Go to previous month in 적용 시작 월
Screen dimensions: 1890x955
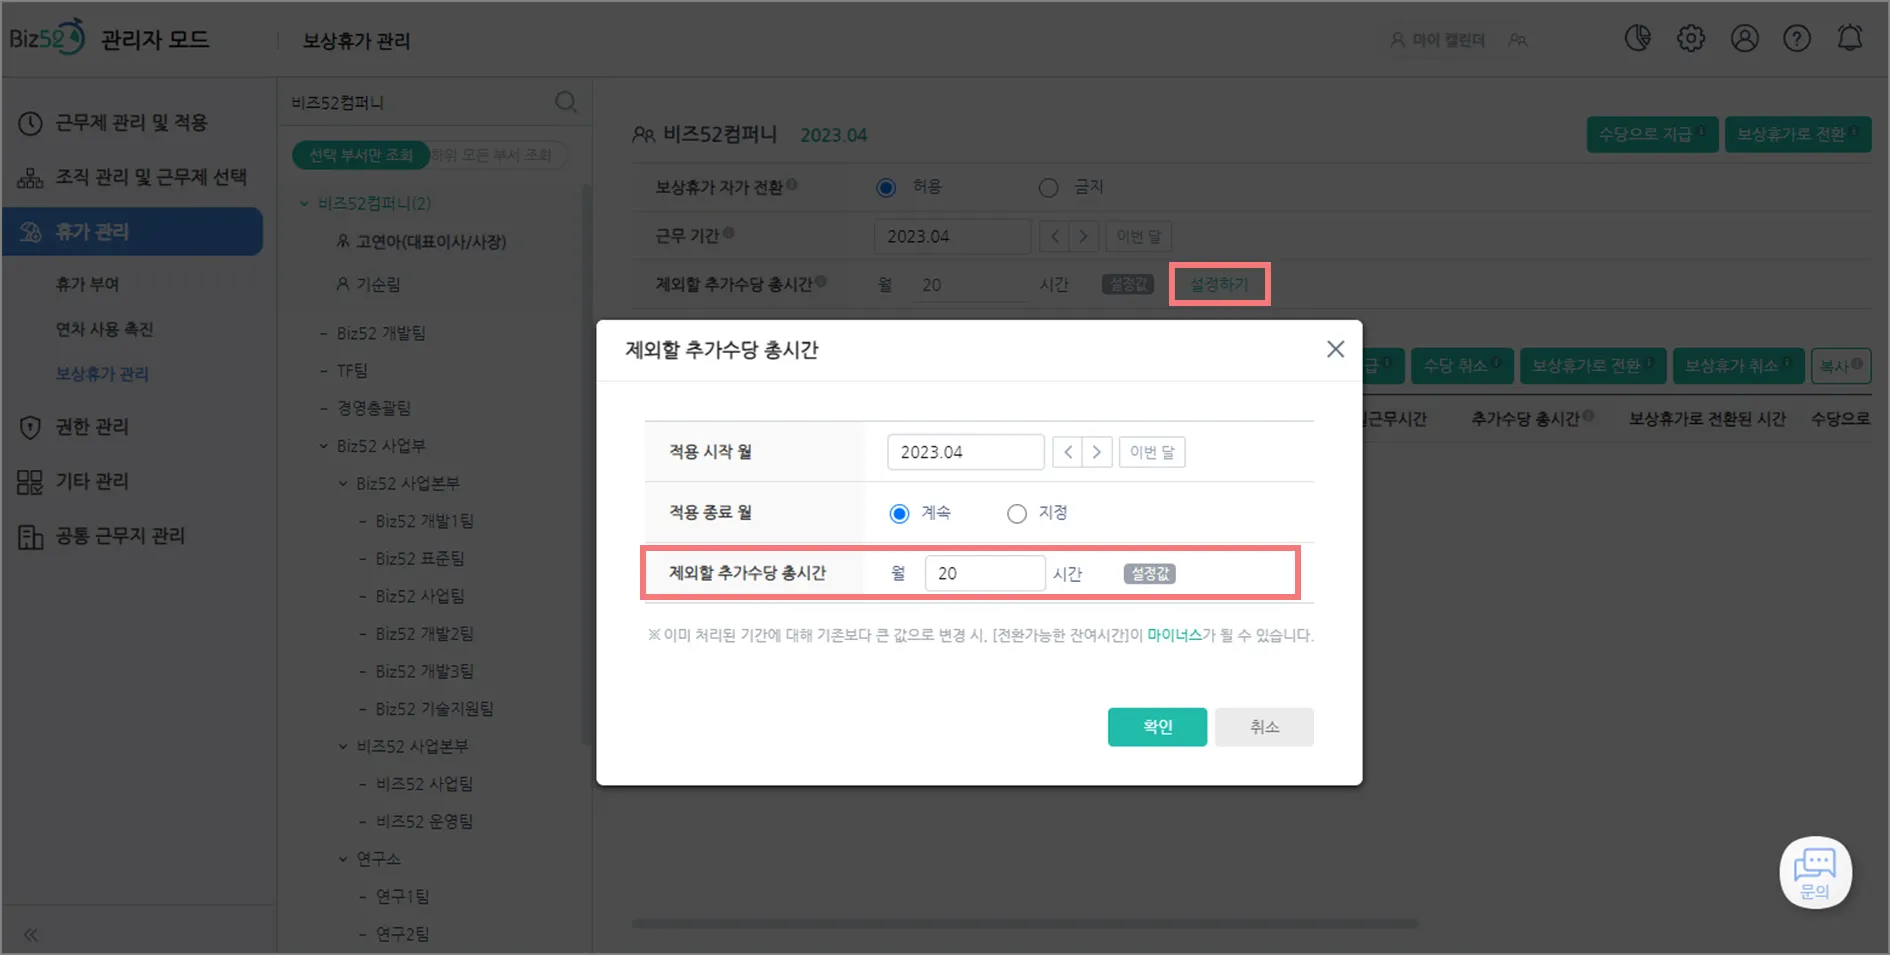tap(1068, 452)
